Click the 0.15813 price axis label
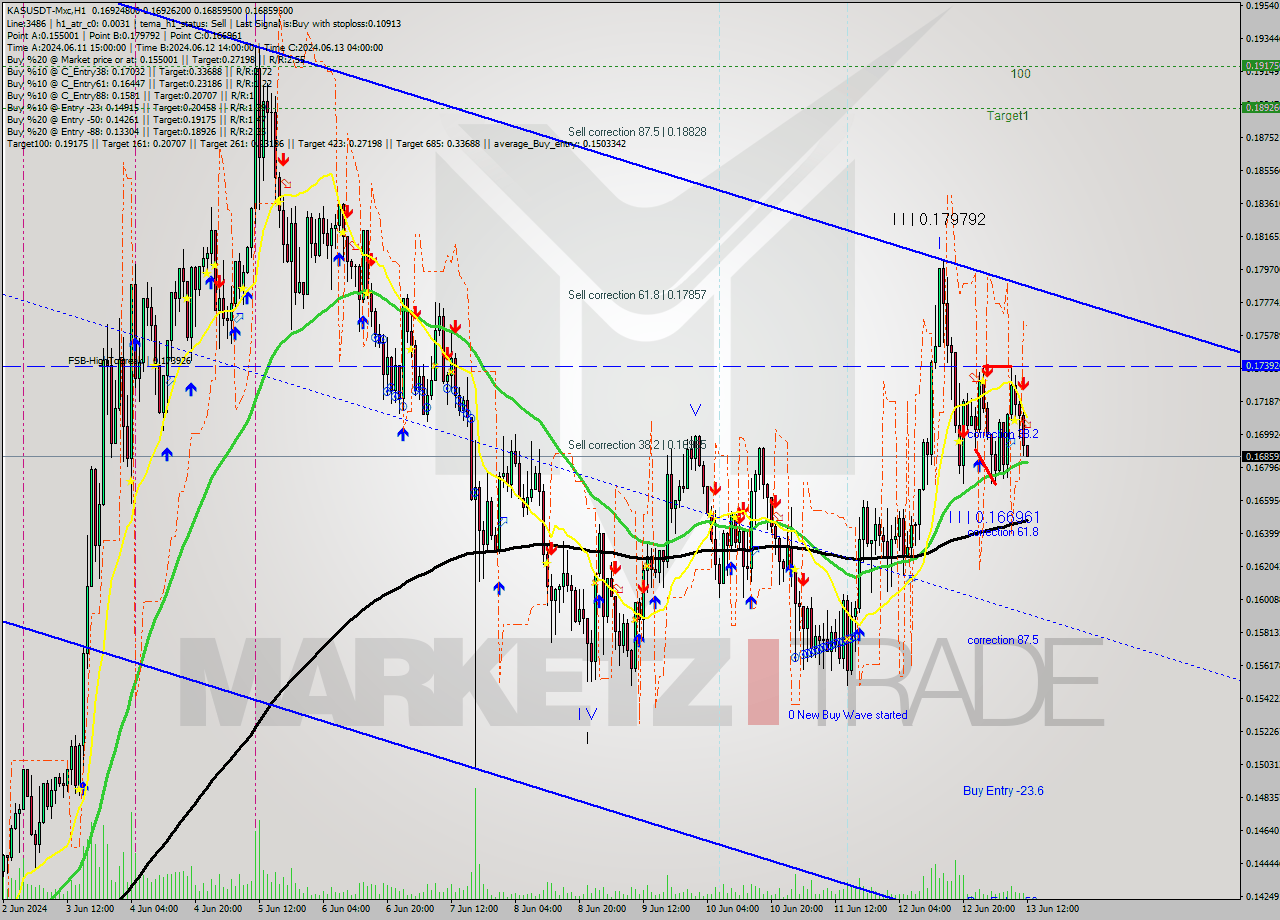This screenshot has height=920, width=1280. (1262, 632)
